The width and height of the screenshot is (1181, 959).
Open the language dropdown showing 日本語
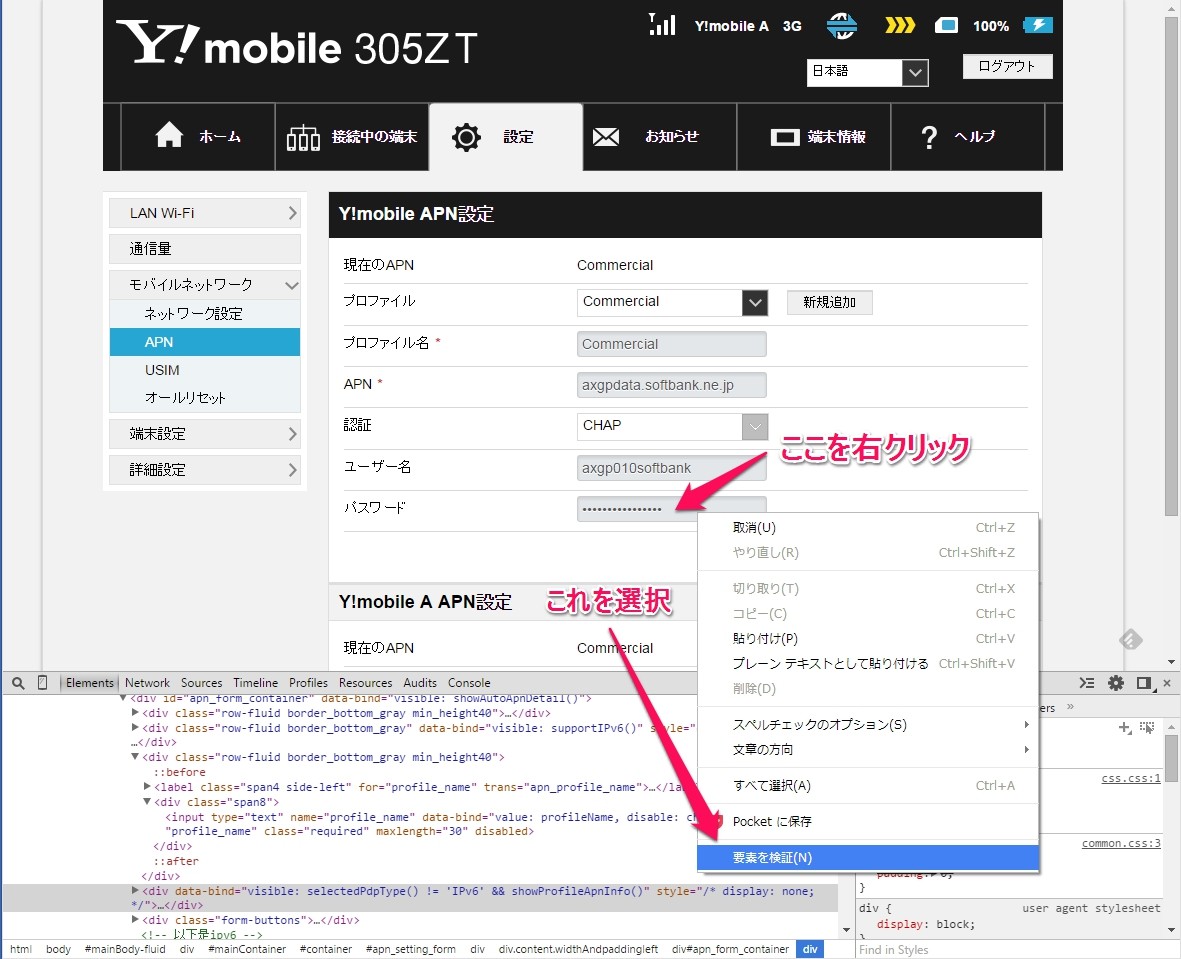click(x=867, y=72)
